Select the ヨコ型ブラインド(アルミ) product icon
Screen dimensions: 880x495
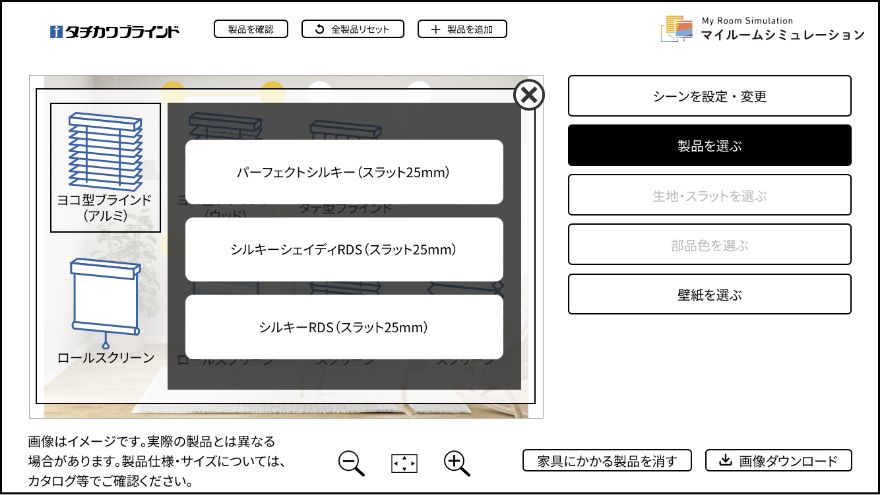(106, 167)
